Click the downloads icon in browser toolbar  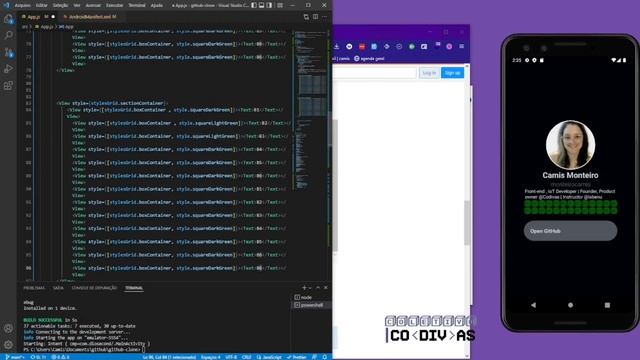(337, 47)
